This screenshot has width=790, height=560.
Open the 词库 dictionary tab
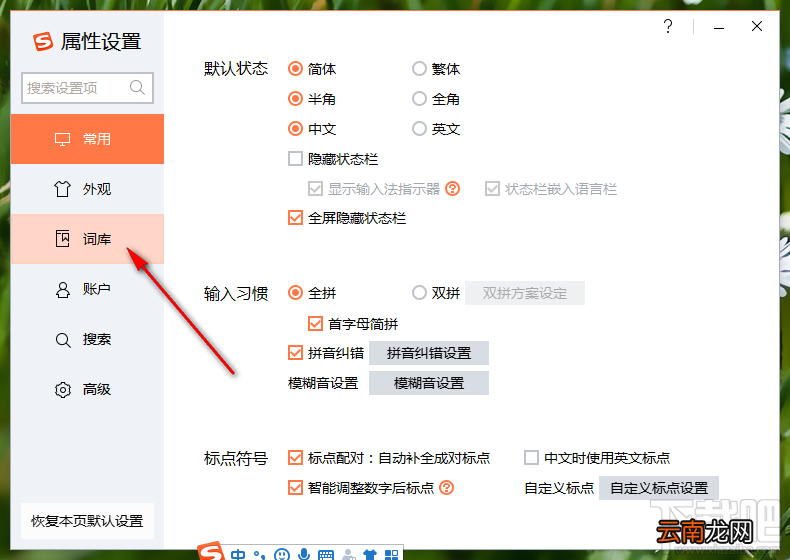click(87, 239)
